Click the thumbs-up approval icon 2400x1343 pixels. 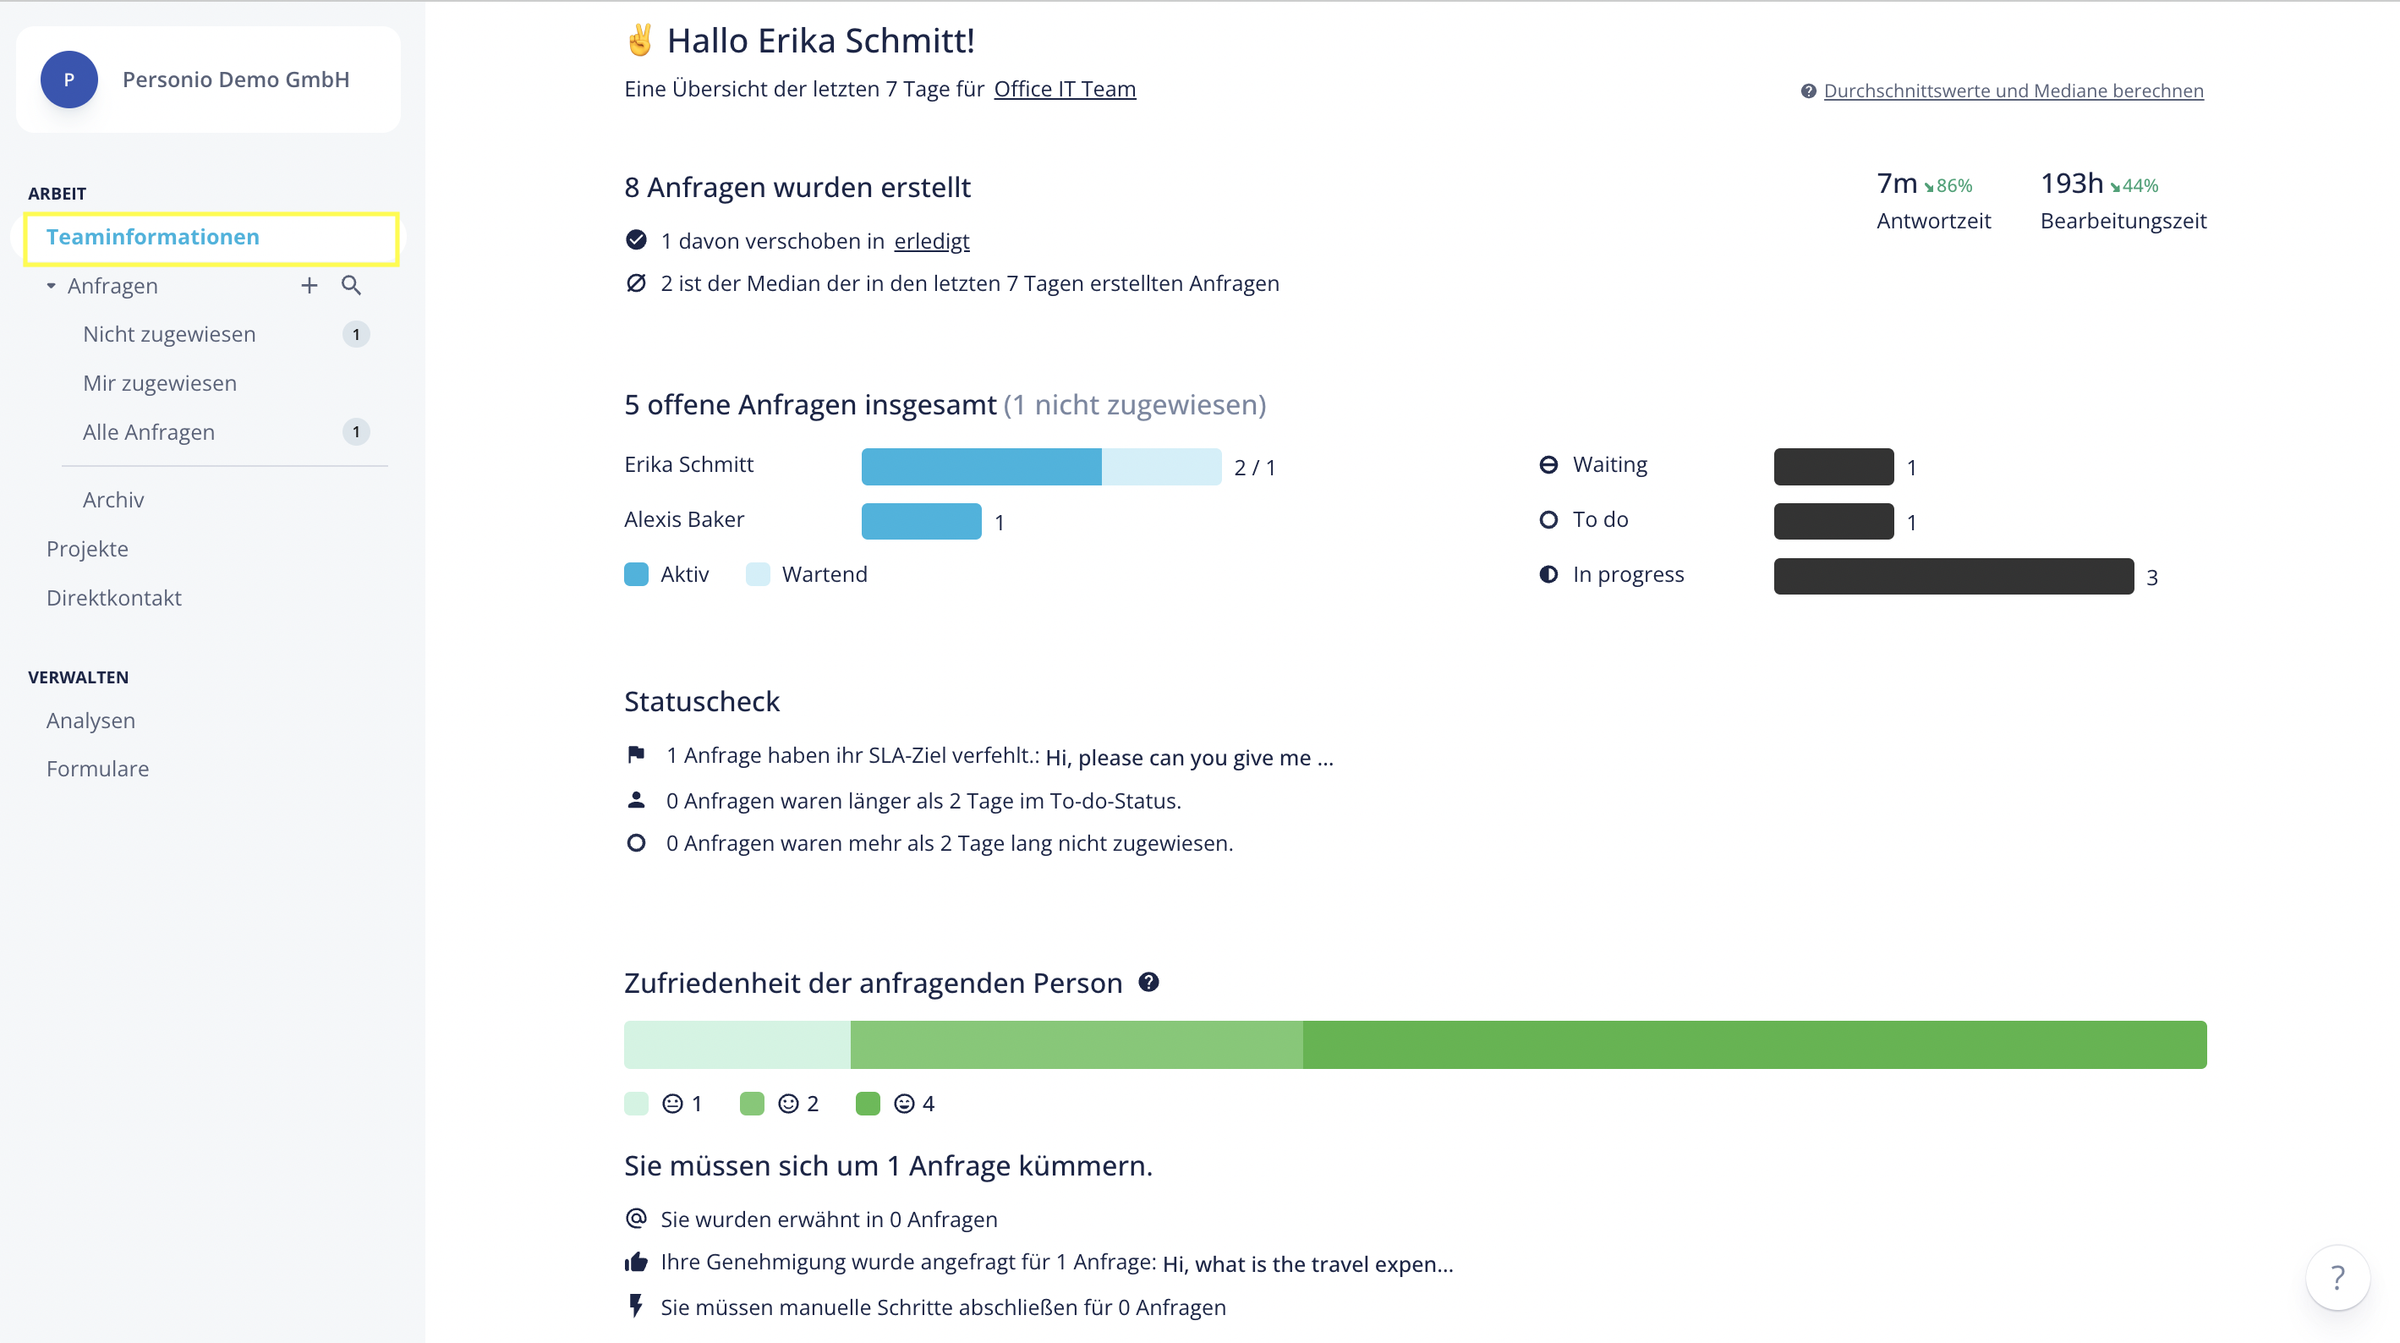pyautogui.click(x=636, y=1262)
